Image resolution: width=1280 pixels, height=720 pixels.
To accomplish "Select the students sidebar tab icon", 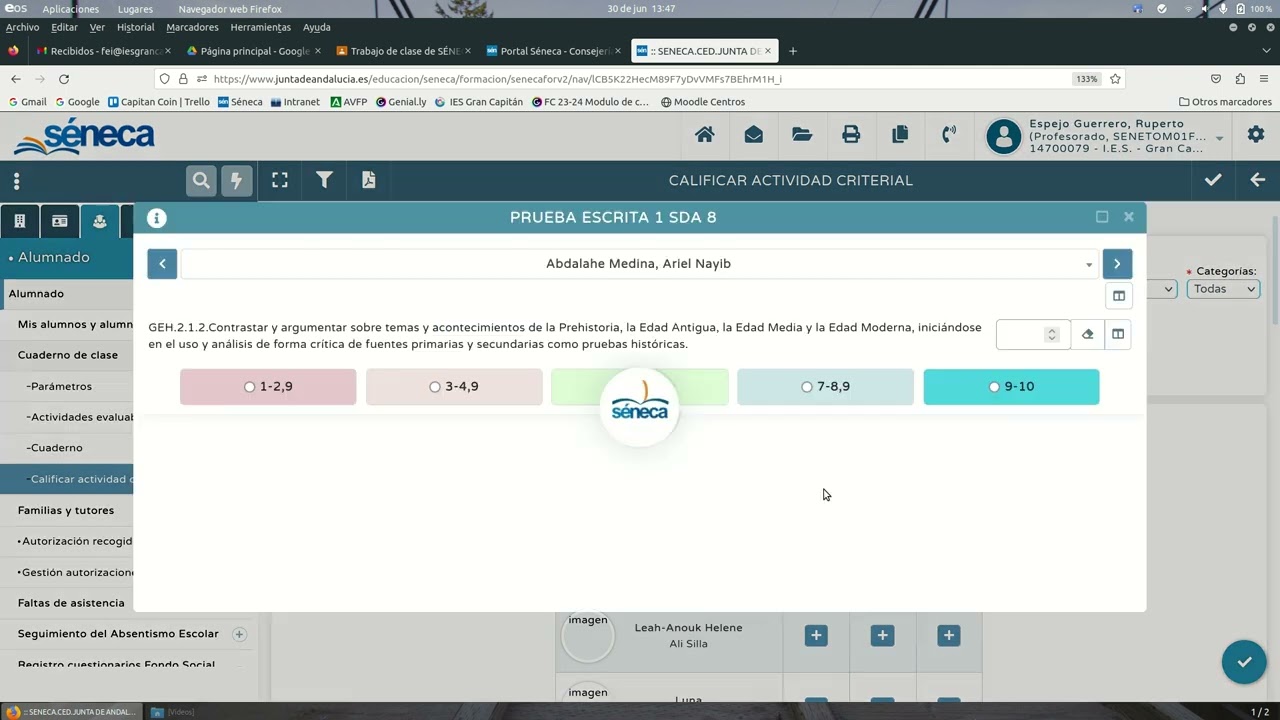I will (x=100, y=221).
